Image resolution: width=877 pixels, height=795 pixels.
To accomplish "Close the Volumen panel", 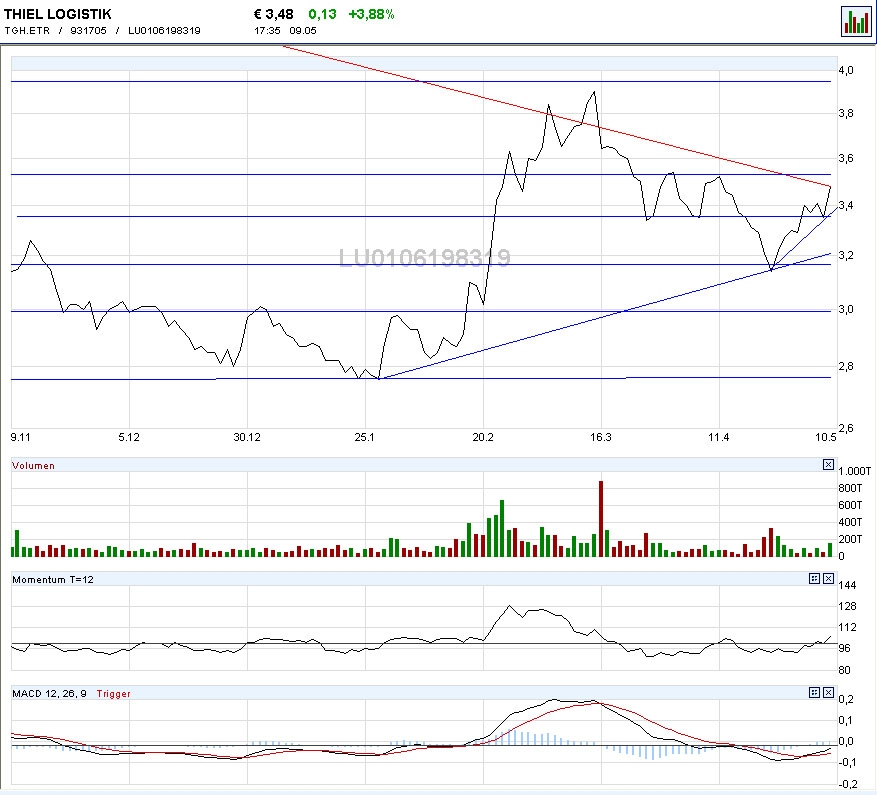I will (x=828, y=465).
